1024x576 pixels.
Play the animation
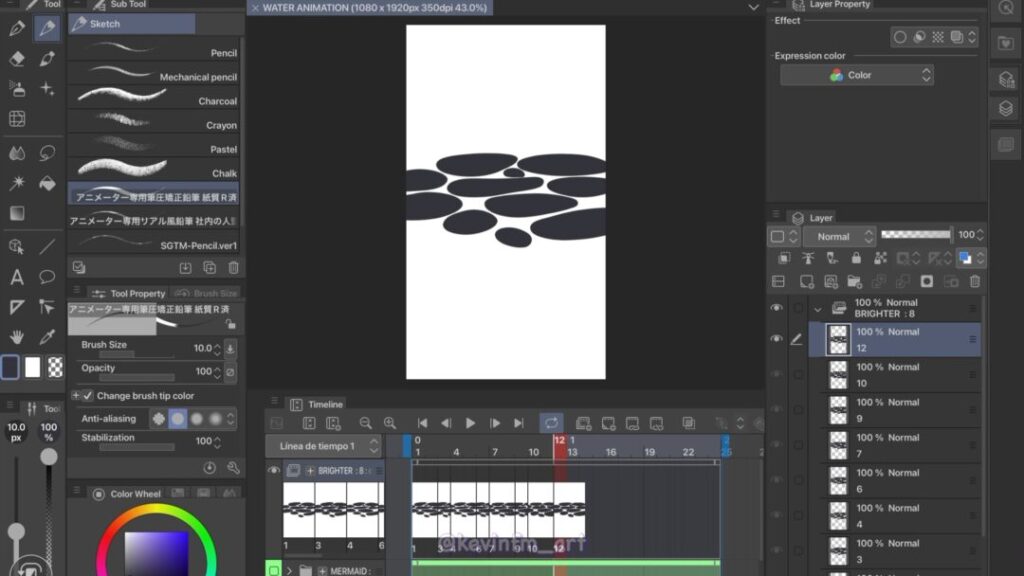[x=470, y=423]
